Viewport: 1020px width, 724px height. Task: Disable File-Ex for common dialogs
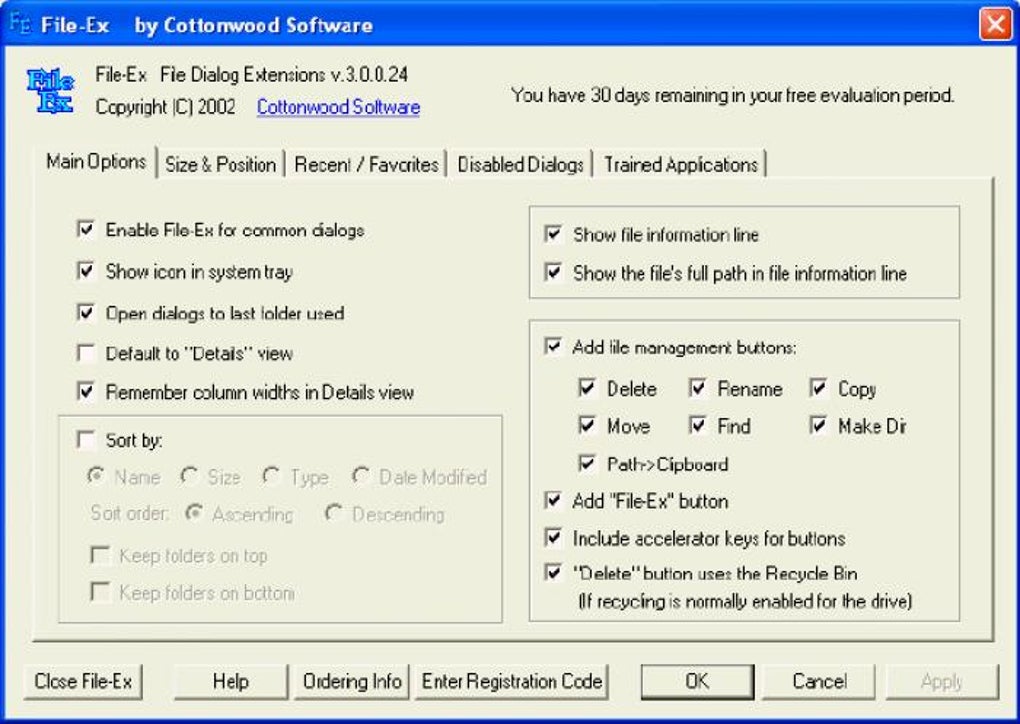pyautogui.click(x=86, y=228)
